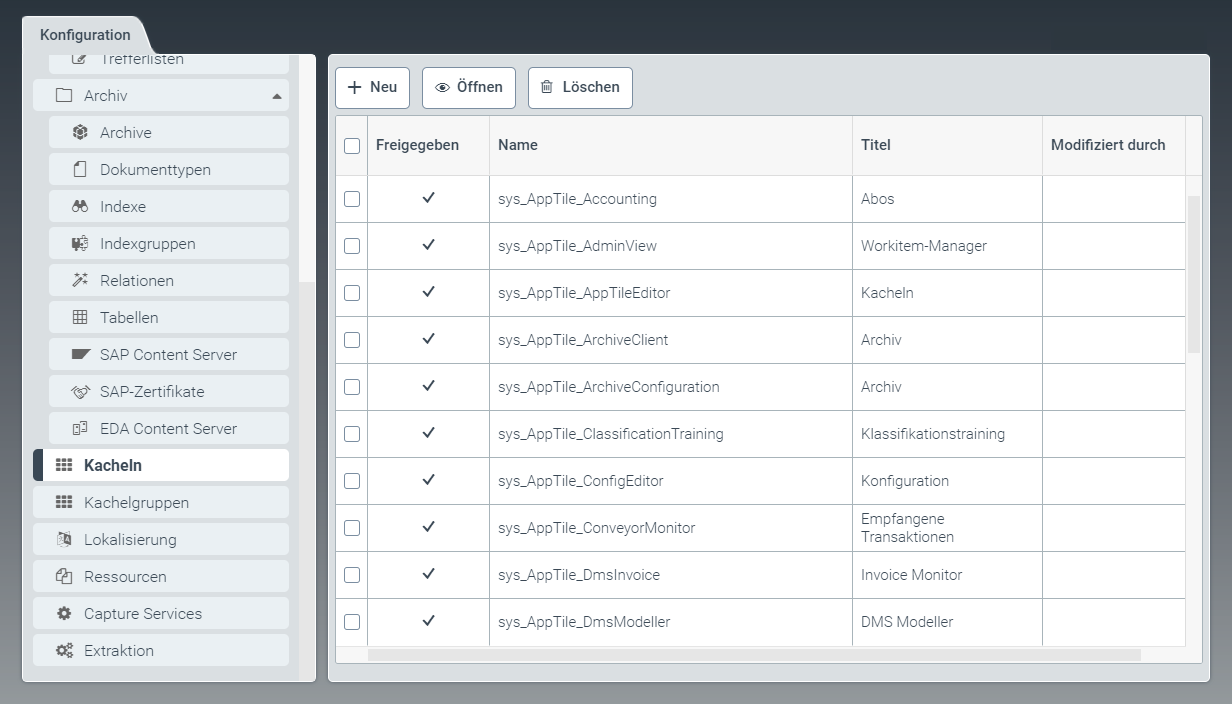Click the document icon beside Dokumenttypen
This screenshot has height=704, width=1232.
point(80,170)
